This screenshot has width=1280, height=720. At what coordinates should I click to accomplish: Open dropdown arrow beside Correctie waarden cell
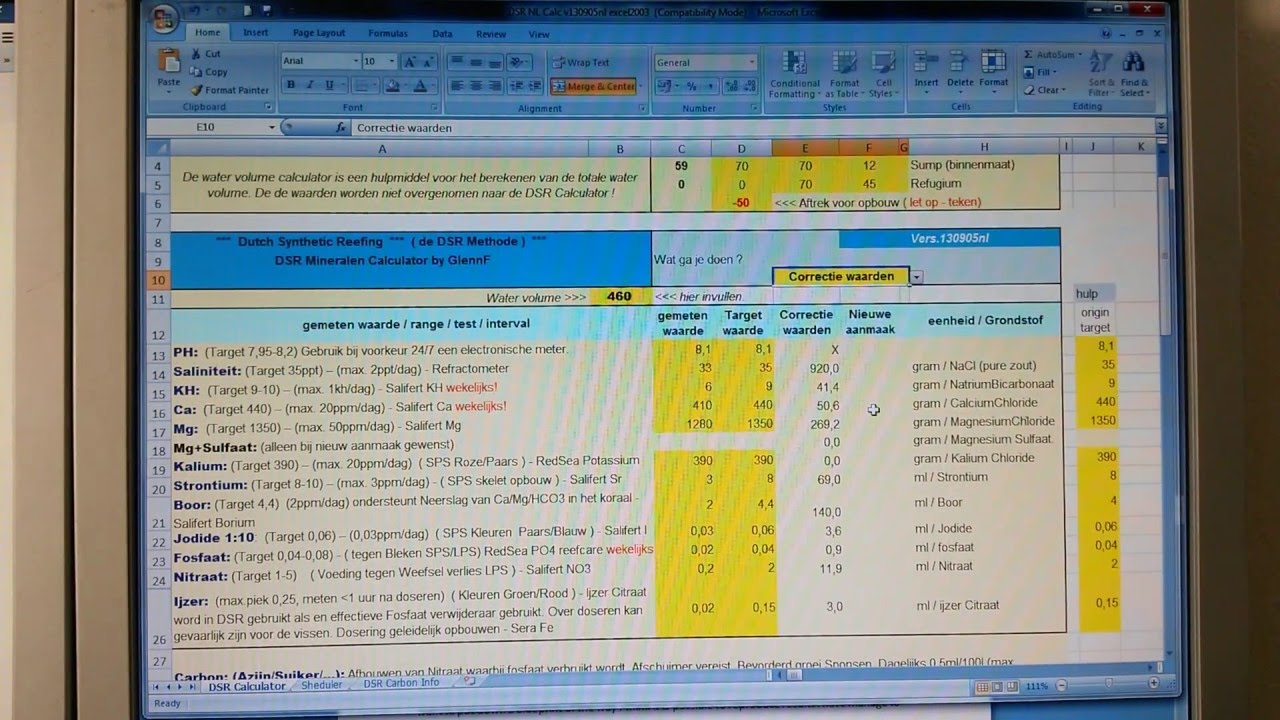pos(916,277)
